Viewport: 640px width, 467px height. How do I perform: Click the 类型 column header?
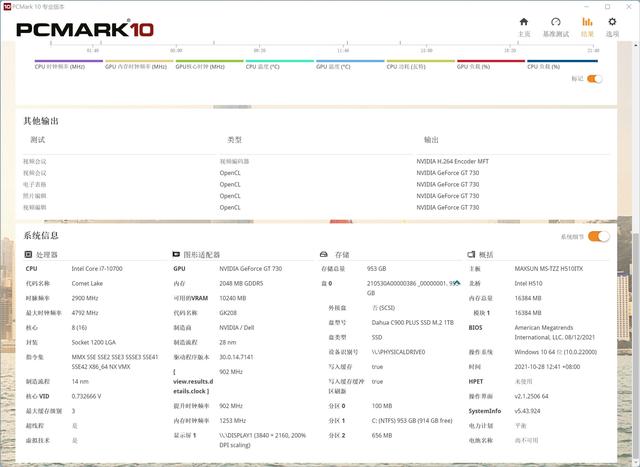click(234, 140)
